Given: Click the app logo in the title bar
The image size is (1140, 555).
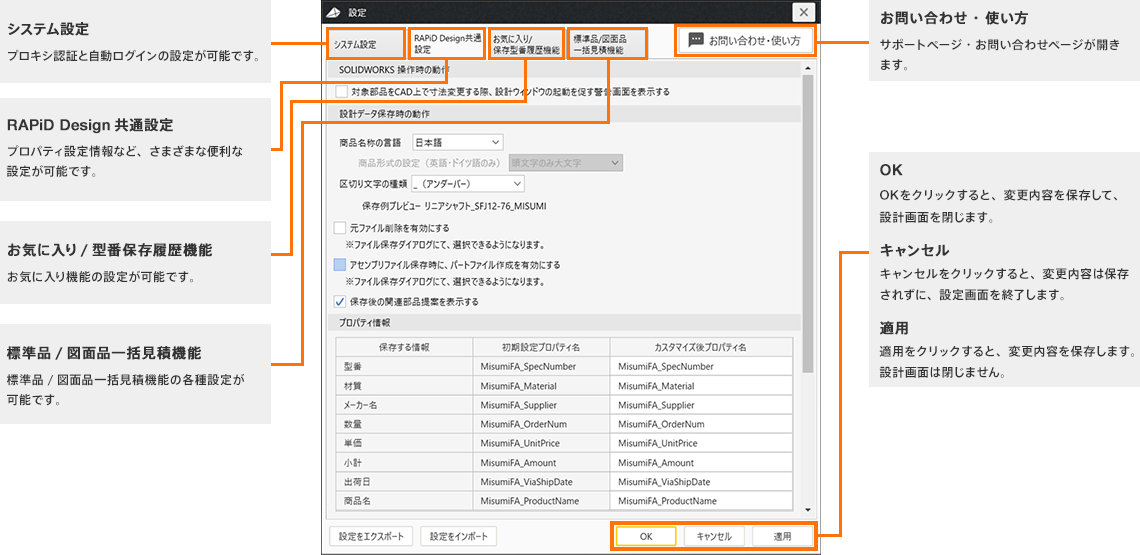Looking at the screenshot, I should click(x=334, y=12).
